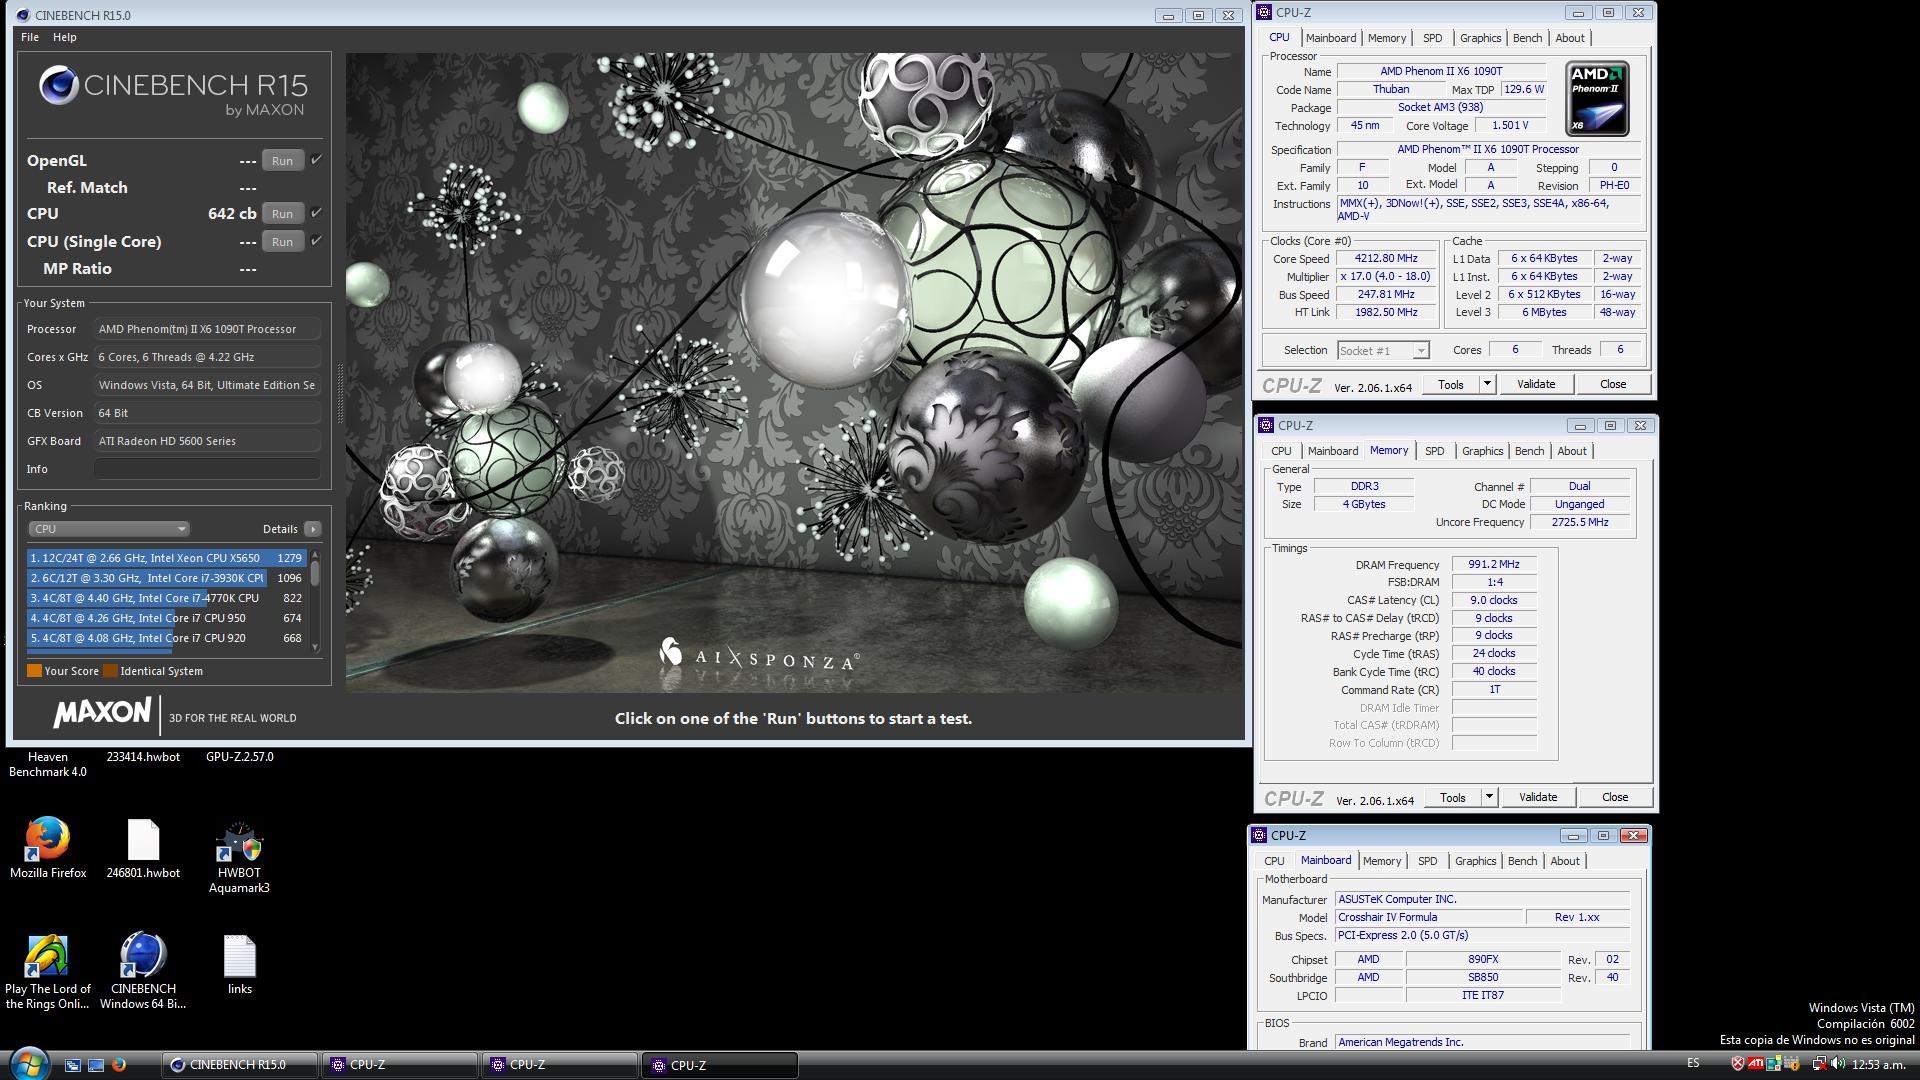This screenshot has width=1920, height=1080.
Task: Click the tray icon with yellow warning badge
Action: (x=1791, y=1063)
